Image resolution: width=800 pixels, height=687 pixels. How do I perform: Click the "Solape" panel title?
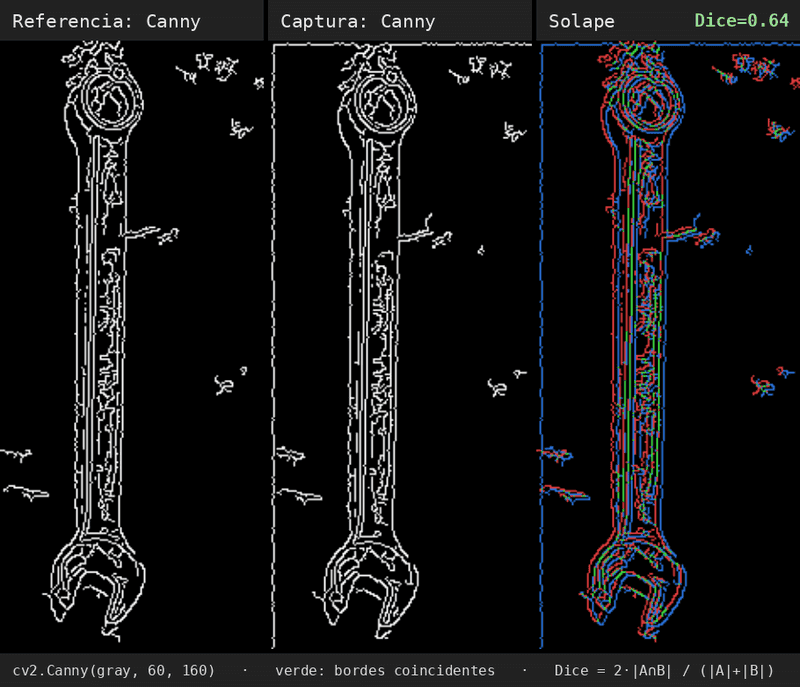point(581,21)
